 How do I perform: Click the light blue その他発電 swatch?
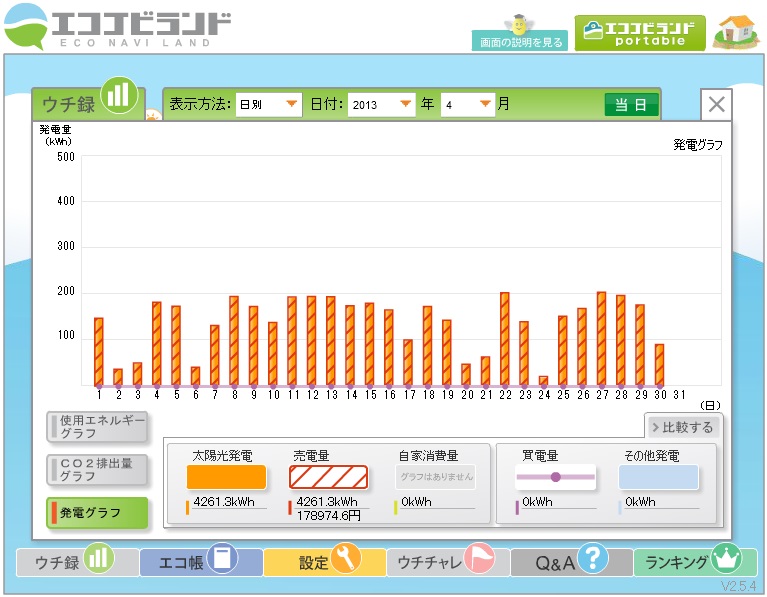[658, 477]
